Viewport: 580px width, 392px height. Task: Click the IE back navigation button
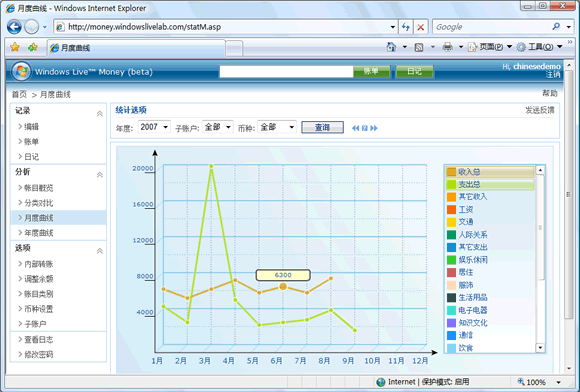[x=14, y=27]
